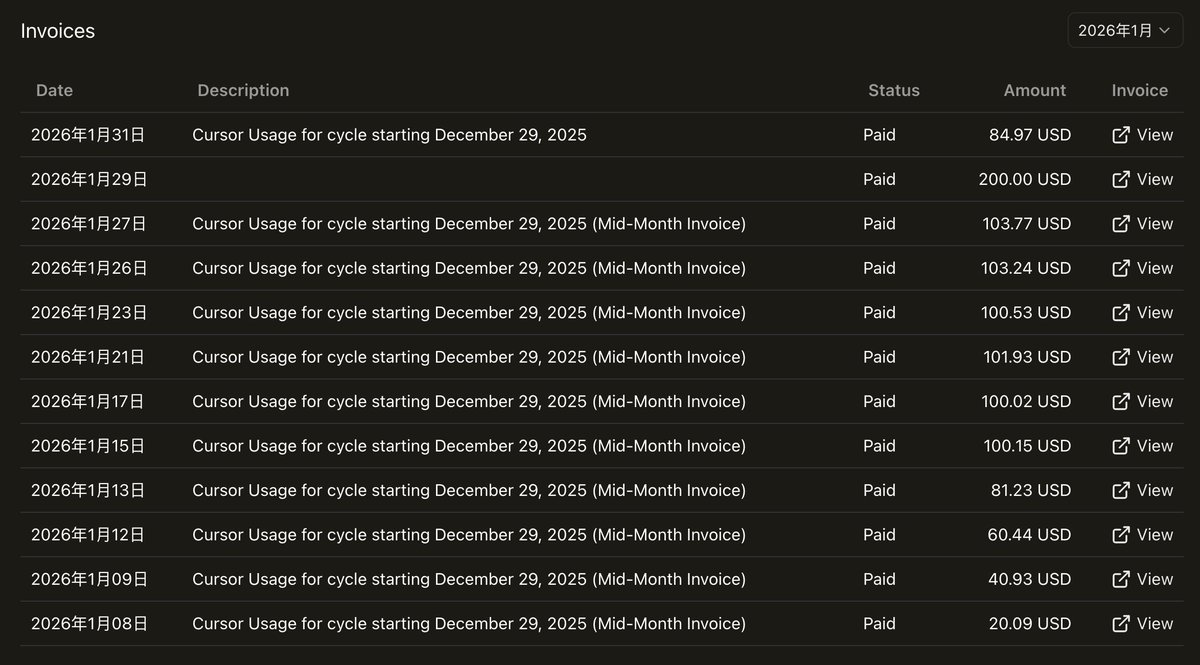Screen dimensions: 1200x665
Task: Click the Amount column header
Action: 1035,90
